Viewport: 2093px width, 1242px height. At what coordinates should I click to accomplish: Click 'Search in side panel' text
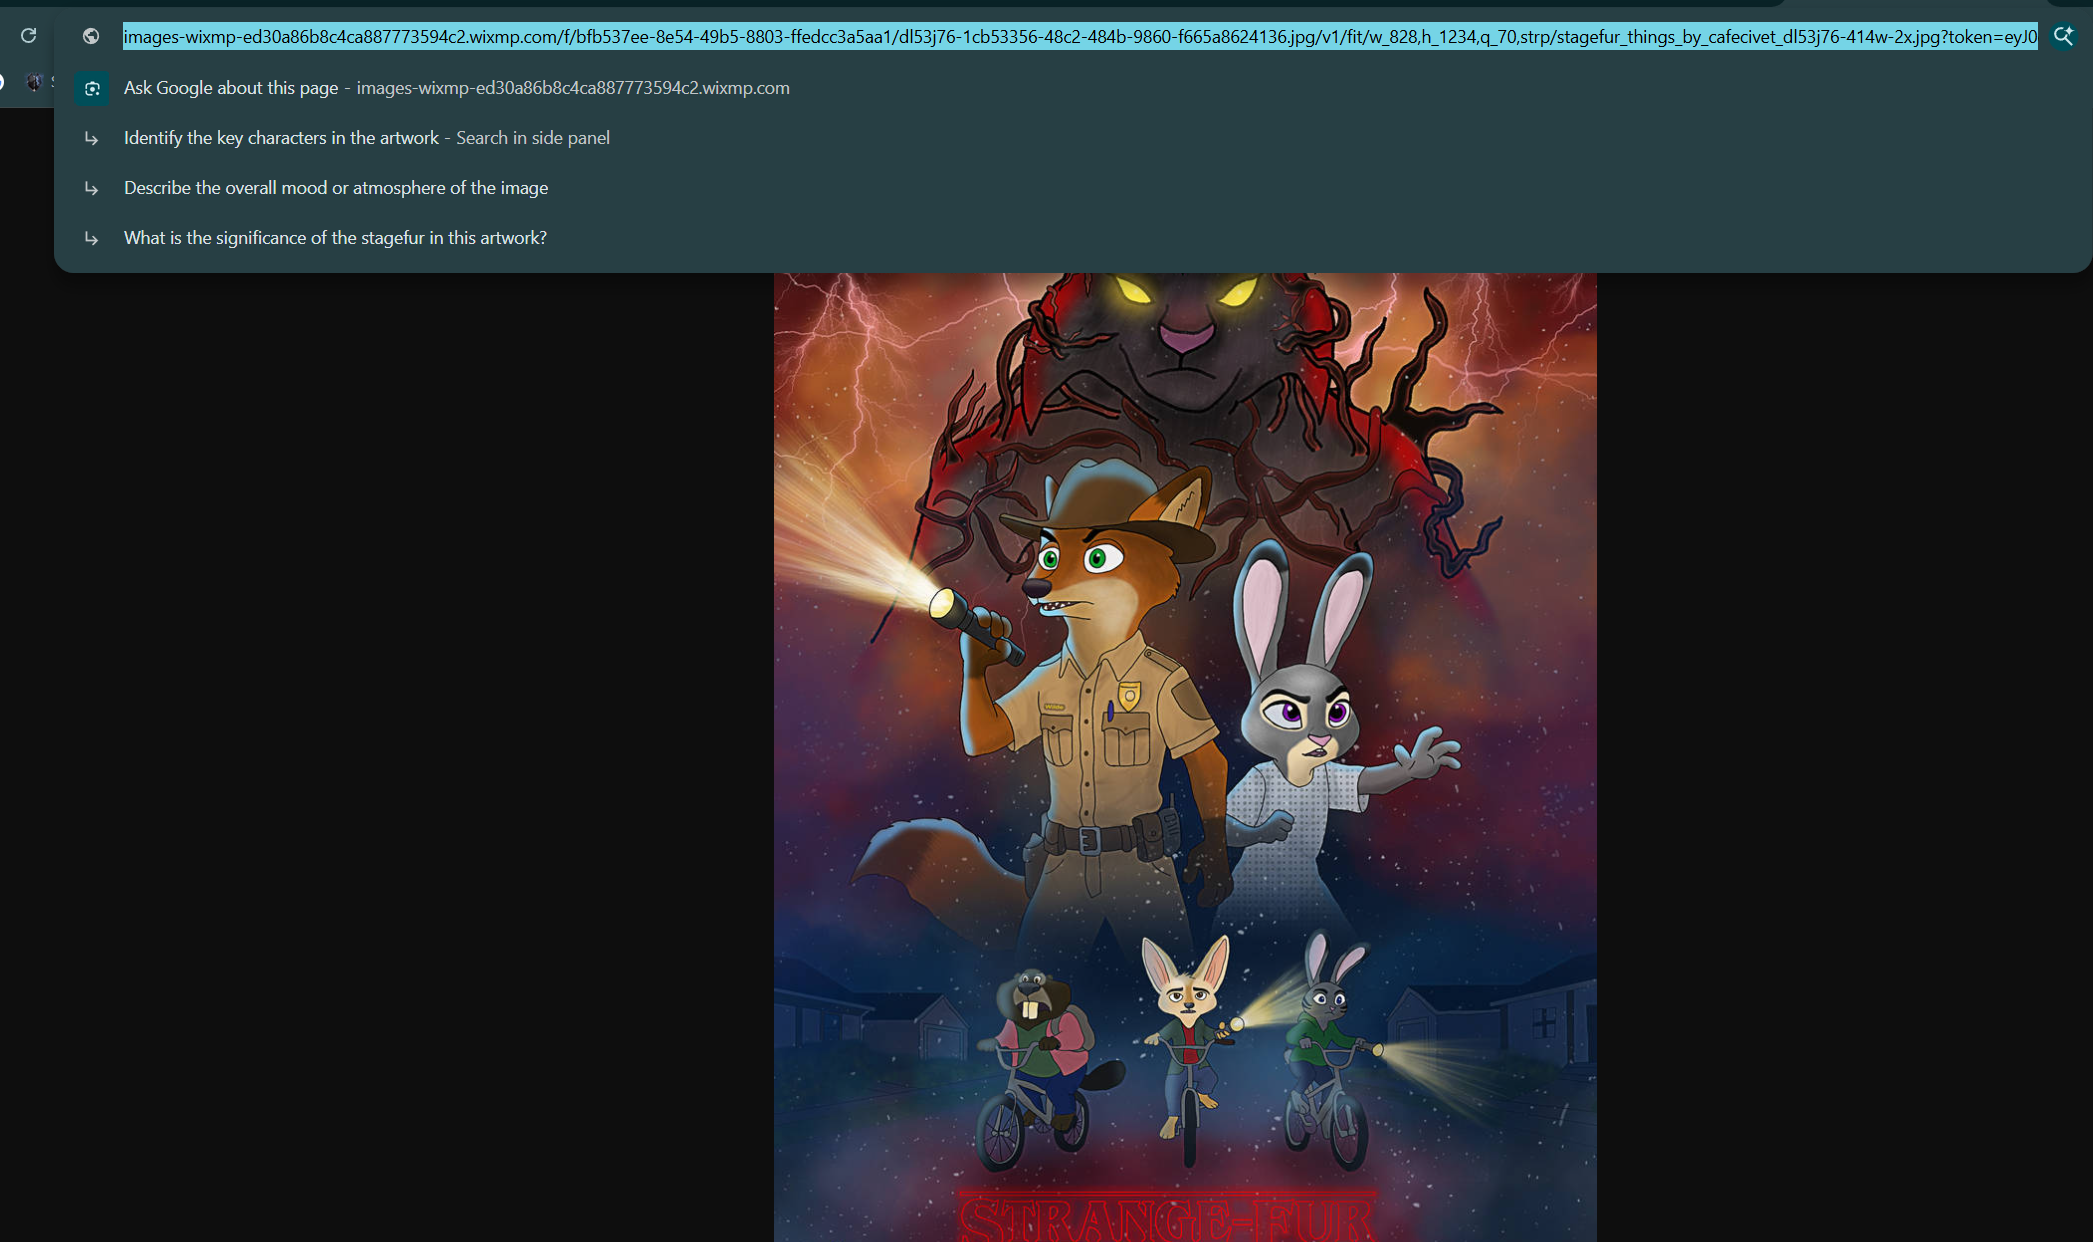pyautogui.click(x=532, y=138)
